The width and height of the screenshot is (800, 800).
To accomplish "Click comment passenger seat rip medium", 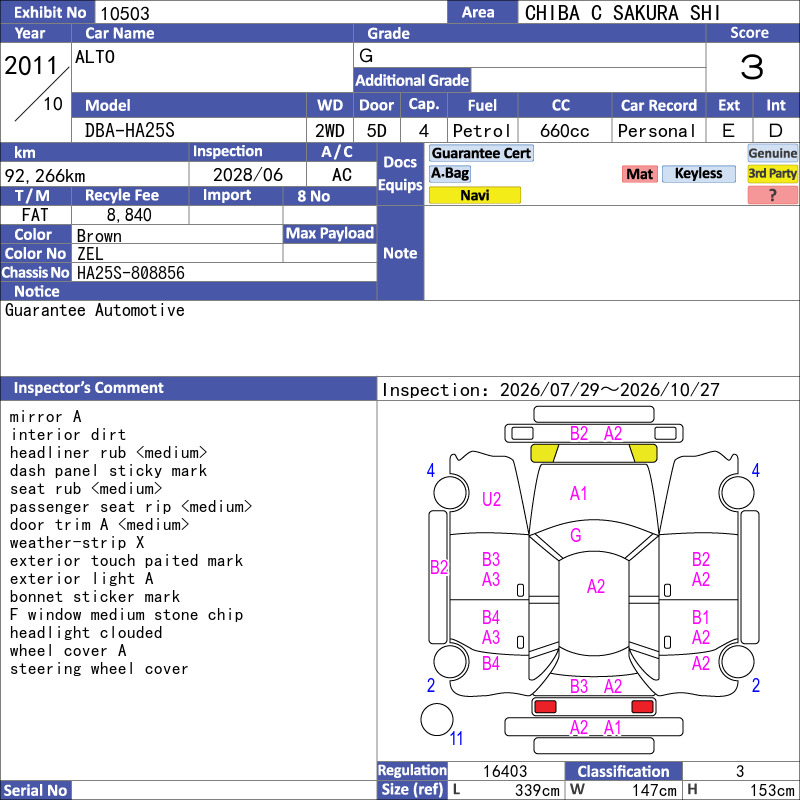I will (131, 507).
